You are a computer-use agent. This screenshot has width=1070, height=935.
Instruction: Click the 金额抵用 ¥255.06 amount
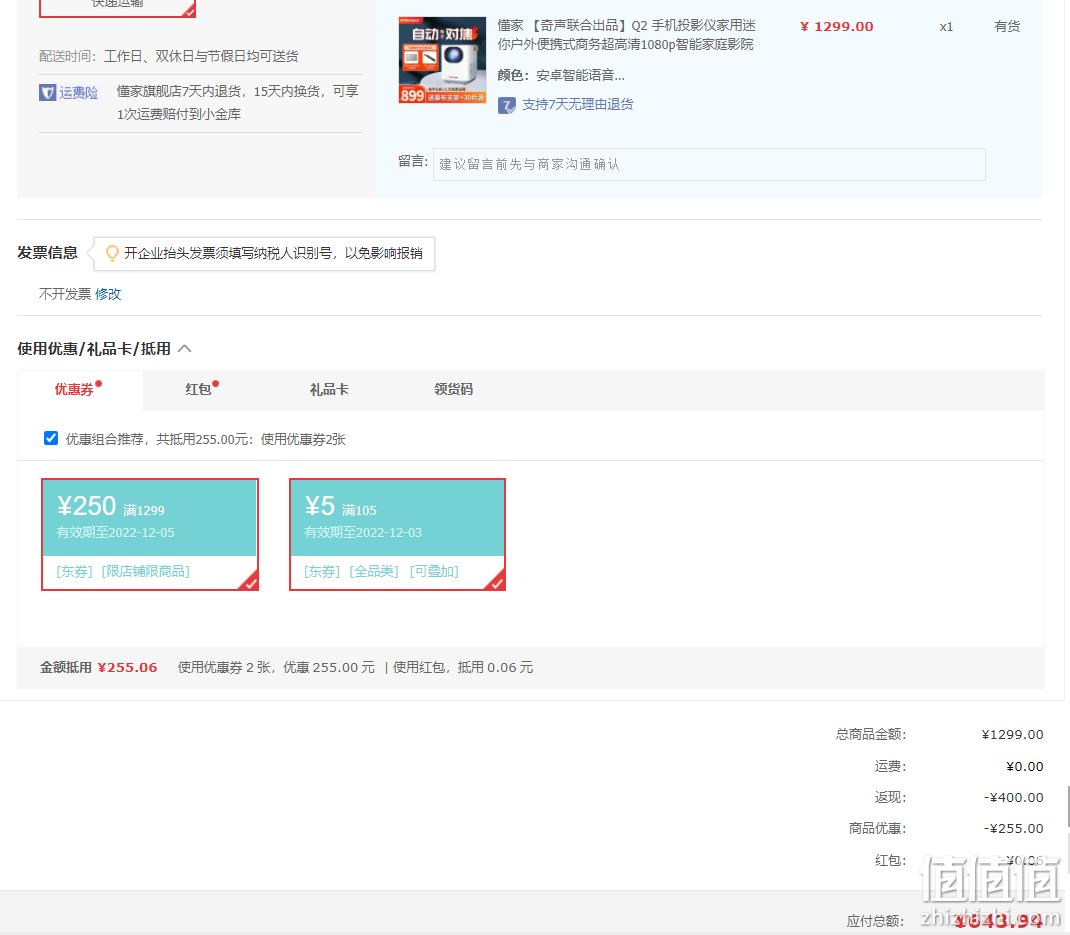tap(127, 667)
